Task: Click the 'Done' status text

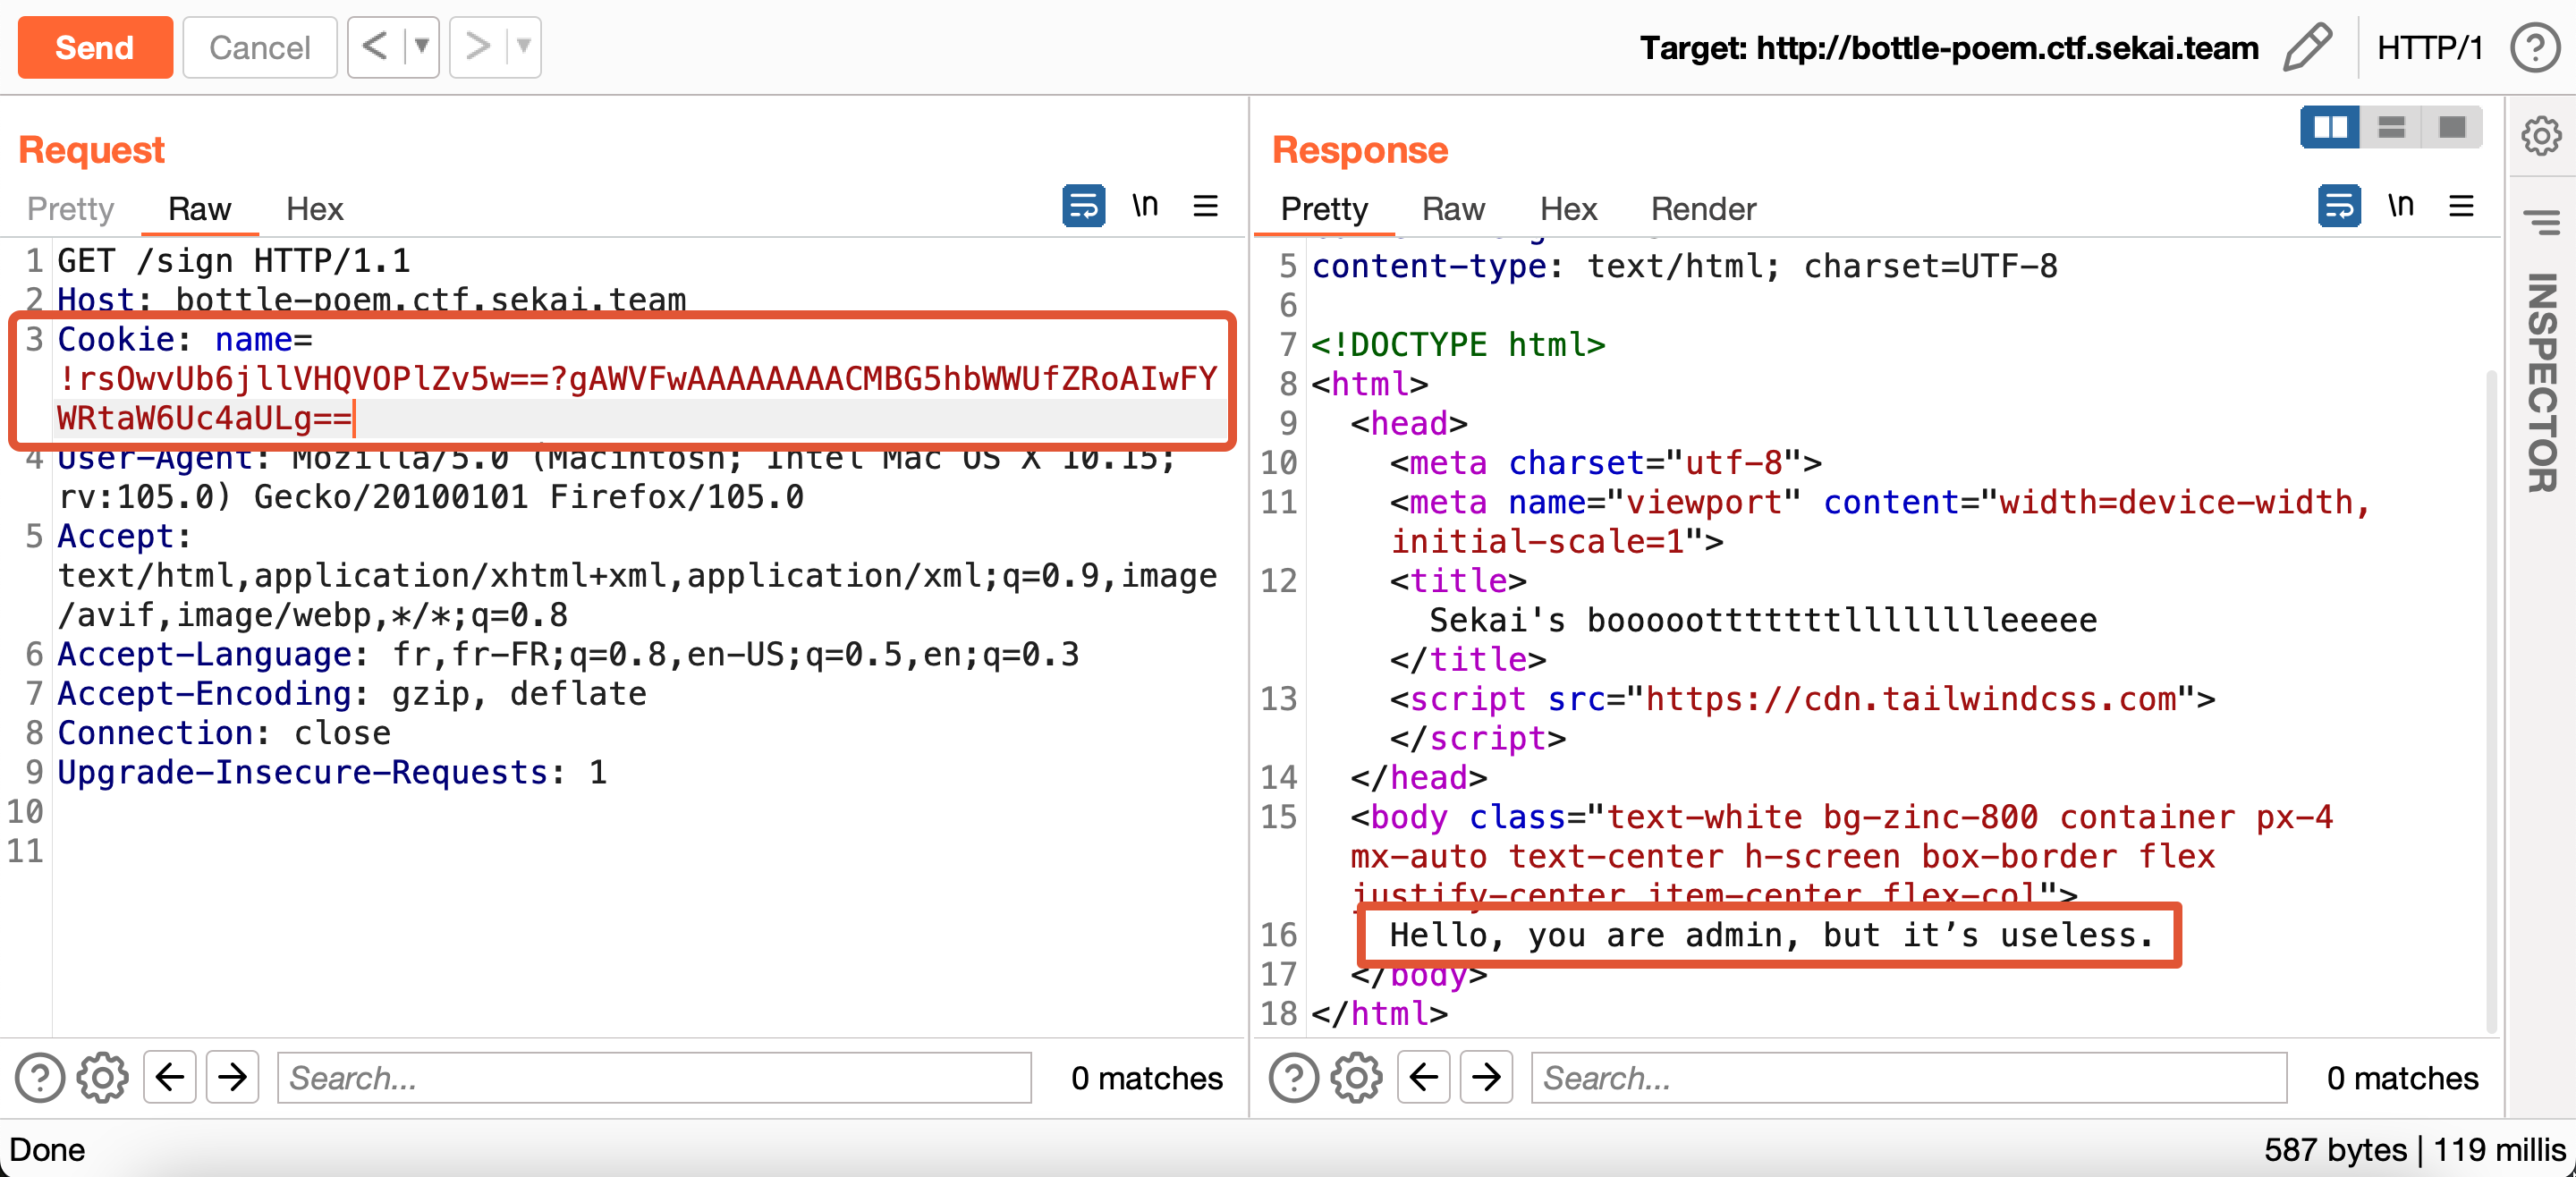Action: pos(47,1149)
